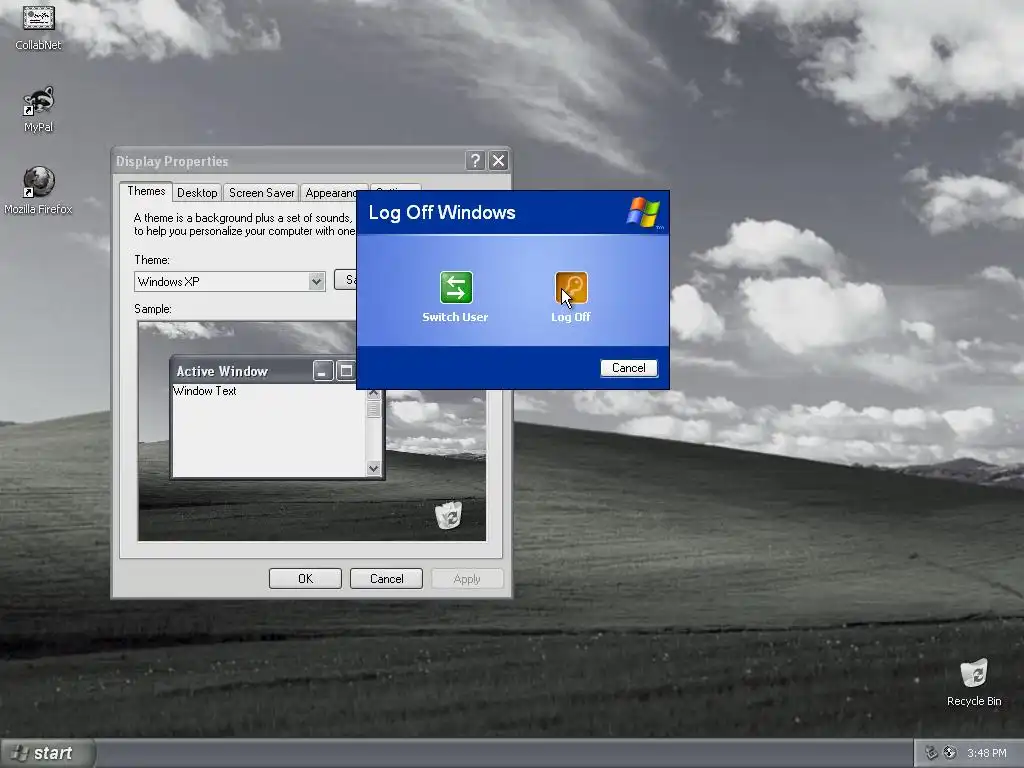Click the Switch User green arrows icon
This screenshot has width=1024, height=768.
[x=456, y=287]
